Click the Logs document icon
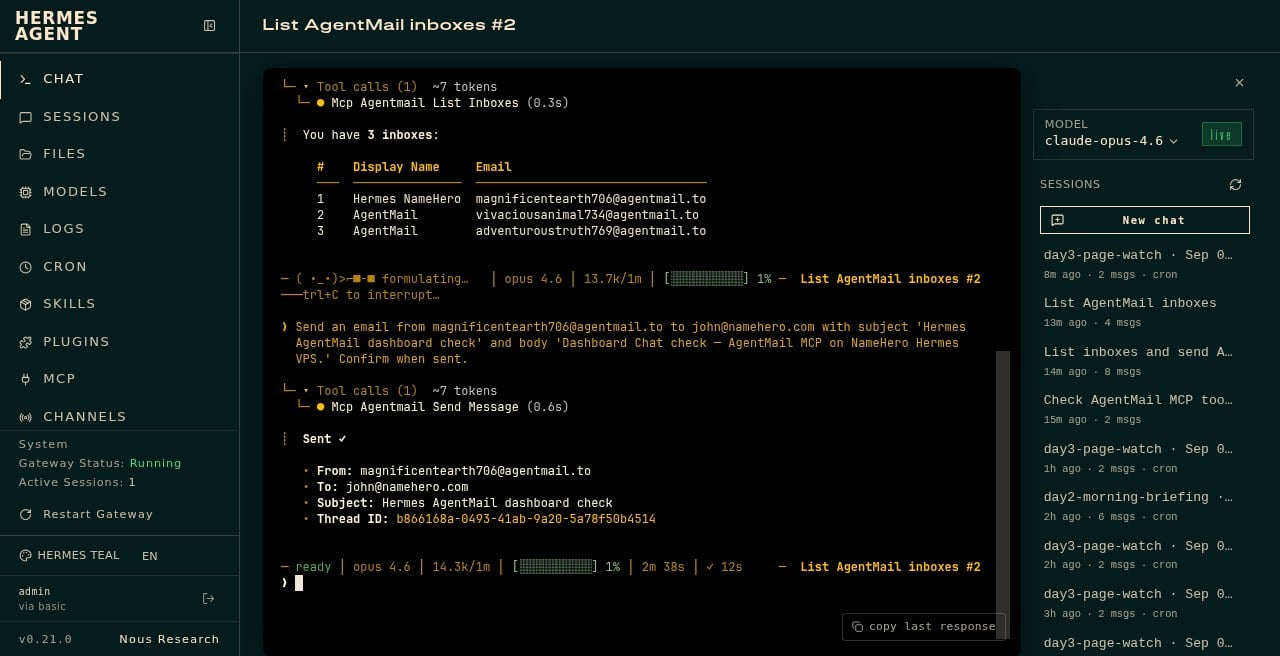 [x=25, y=229]
